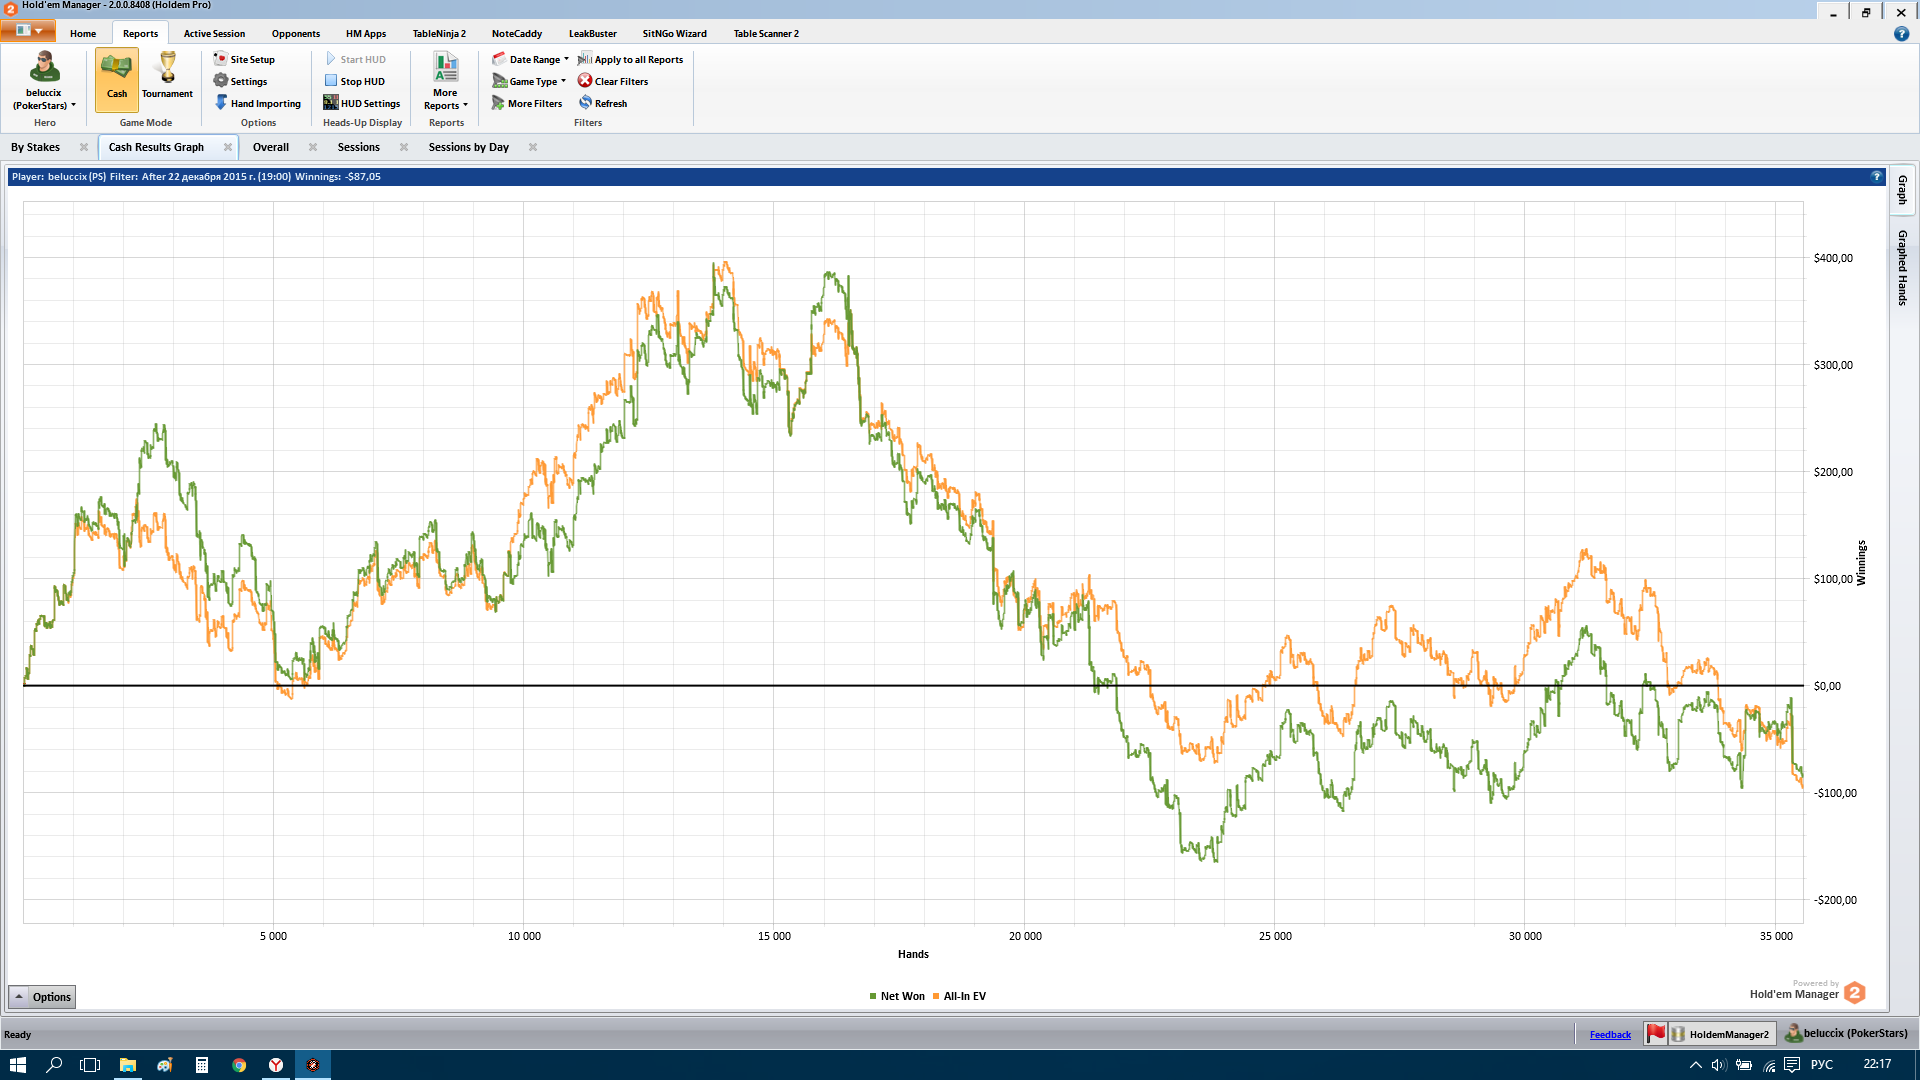1920x1080 pixels.
Task: Open Chrome from taskbar
Action: pyautogui.click(x=239, y=1065)
